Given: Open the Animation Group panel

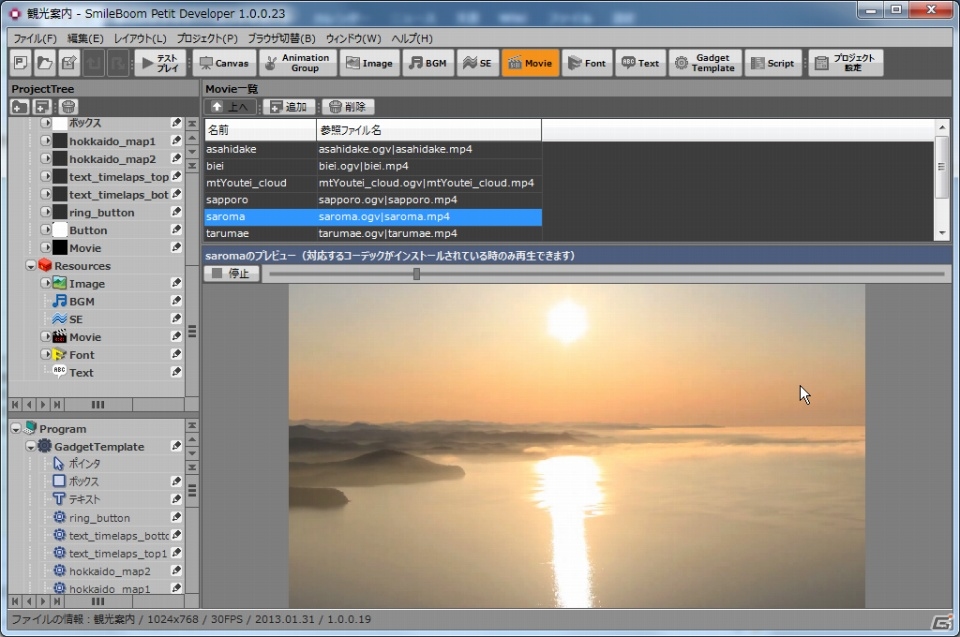Looking at the screenshot, I should point(298,62).
